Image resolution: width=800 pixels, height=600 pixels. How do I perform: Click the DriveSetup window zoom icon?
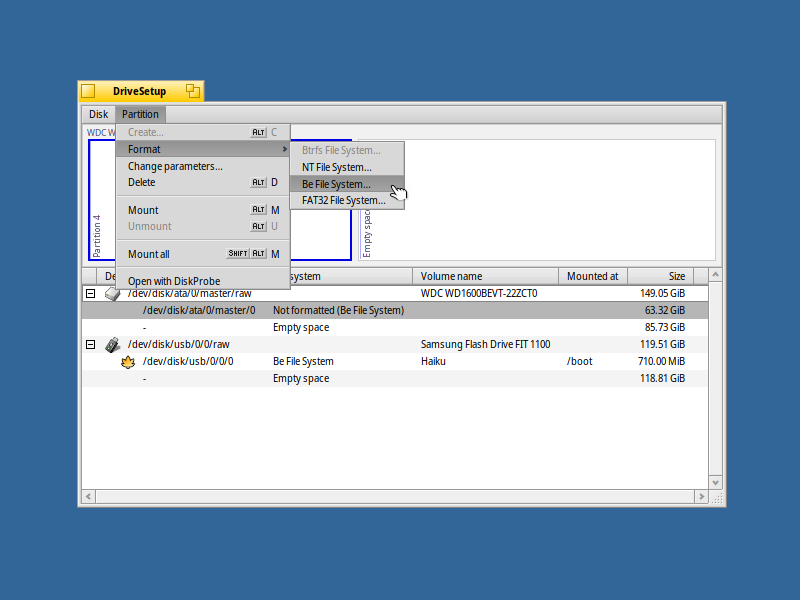pyautogui.click(x=193, y=91)
